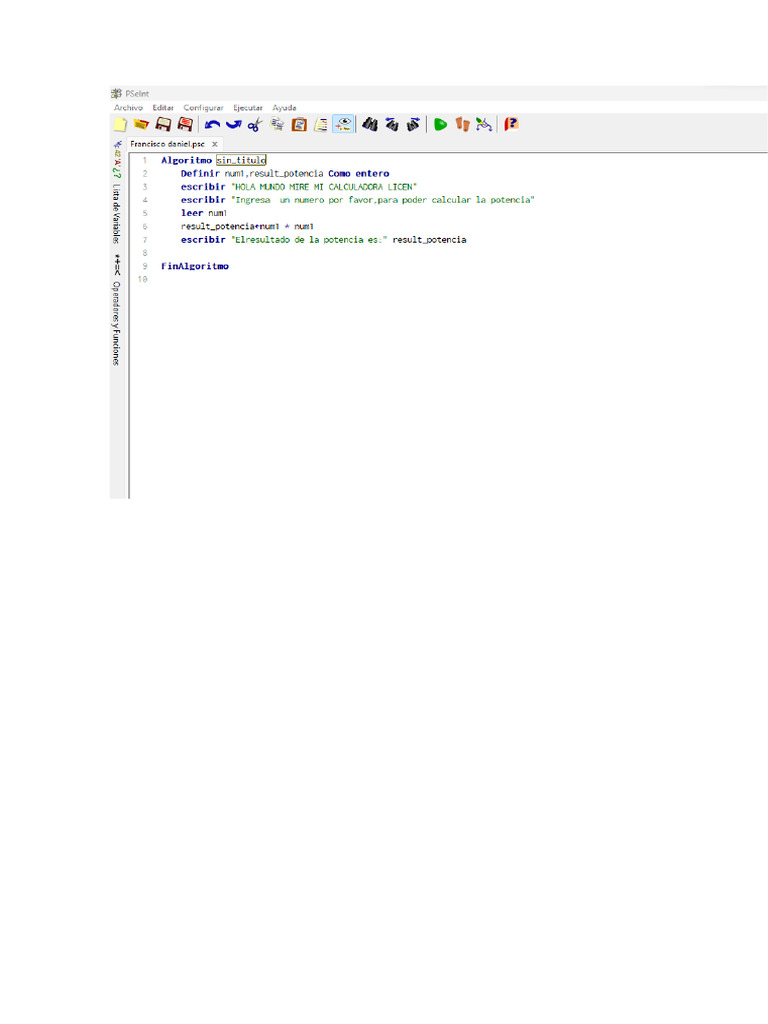This screenshot has width=768, height=1024.
Task: Open help with the question mark icon
Action: (511, 124)
